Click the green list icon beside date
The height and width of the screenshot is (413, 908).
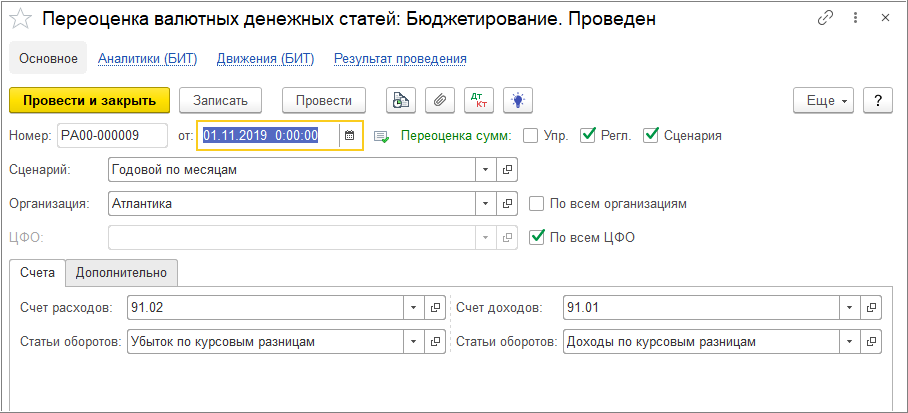point(381,136)
